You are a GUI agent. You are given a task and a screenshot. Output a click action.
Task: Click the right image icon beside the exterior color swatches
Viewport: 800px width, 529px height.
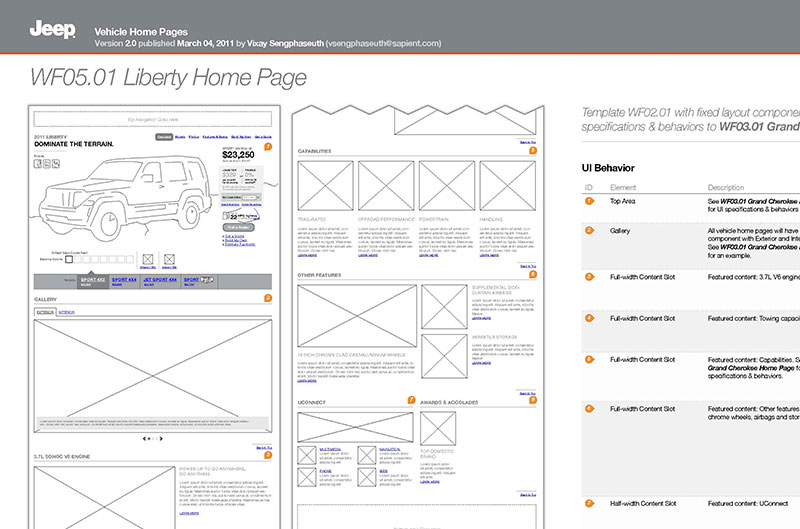point(169,259)
